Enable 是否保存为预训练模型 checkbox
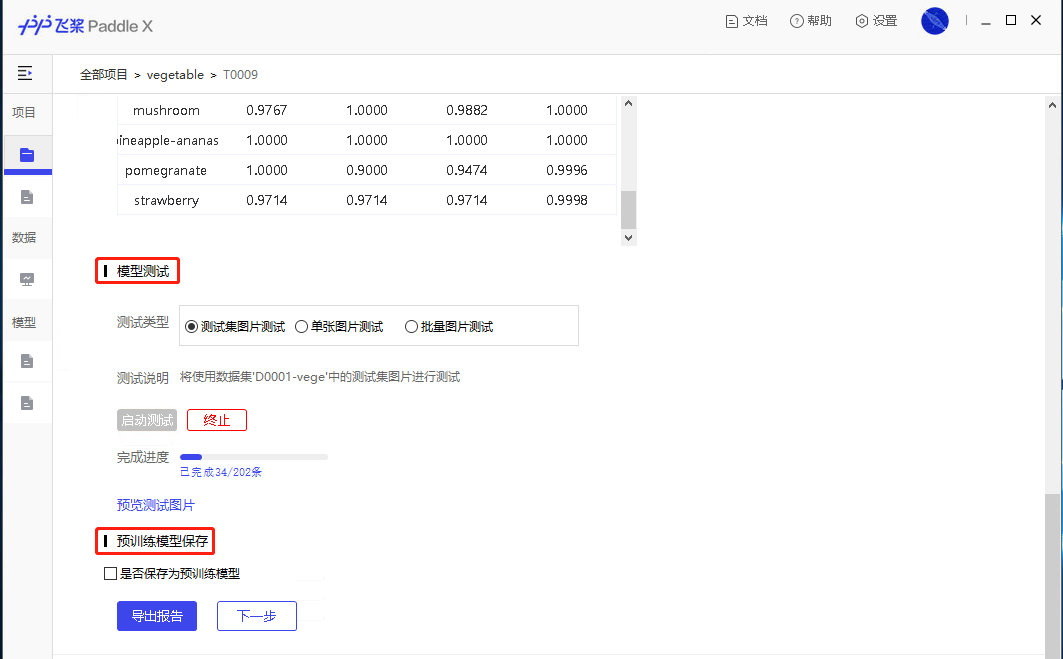1063x659 pixels. pos(111,574)
